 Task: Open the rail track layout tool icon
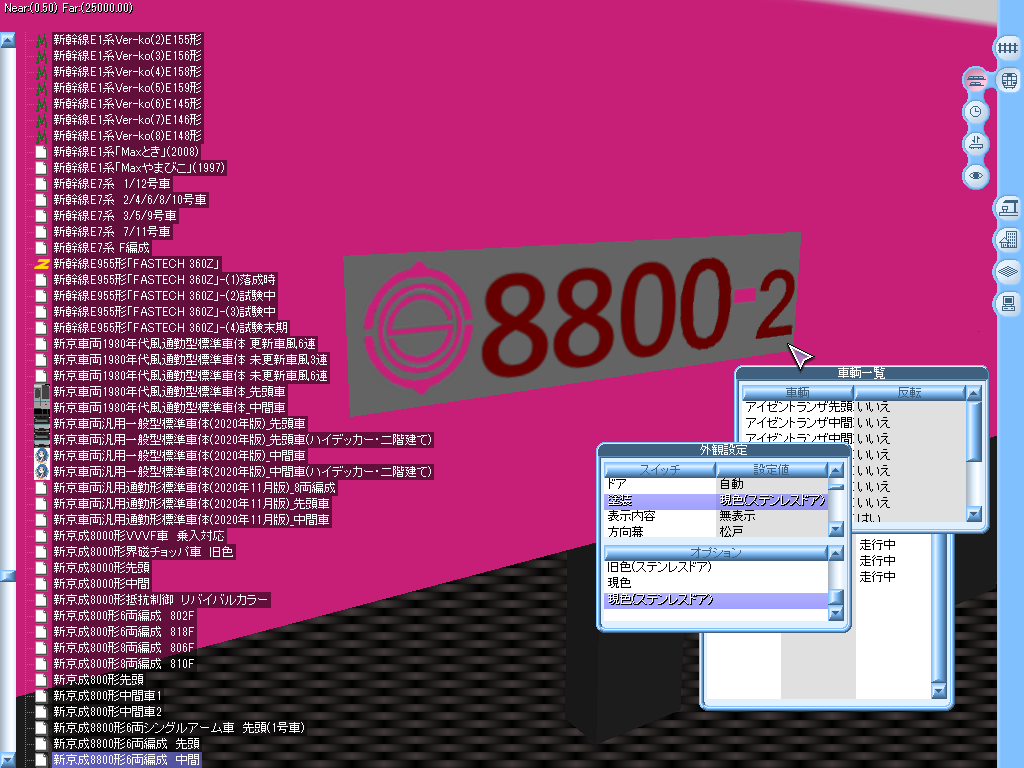pyautogui.click(x=1008, y=48)
